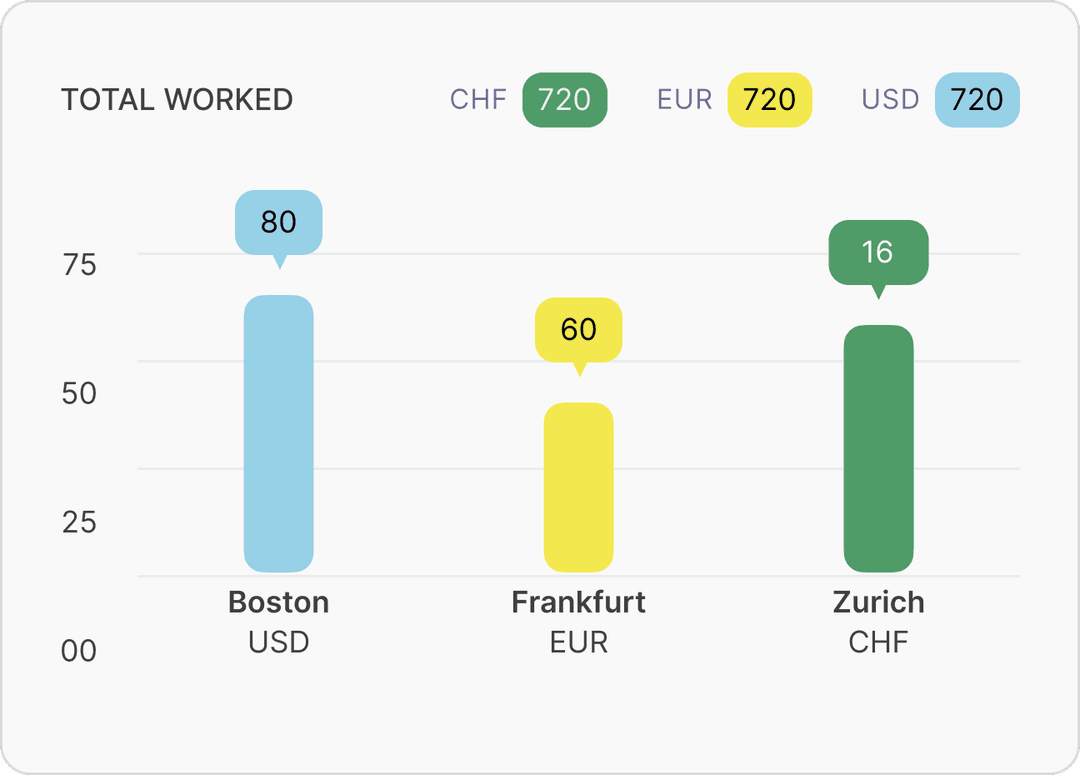Select the blue Boston bar
Viewport: 1080px width, 775px height.
click(x=279, y=434)
